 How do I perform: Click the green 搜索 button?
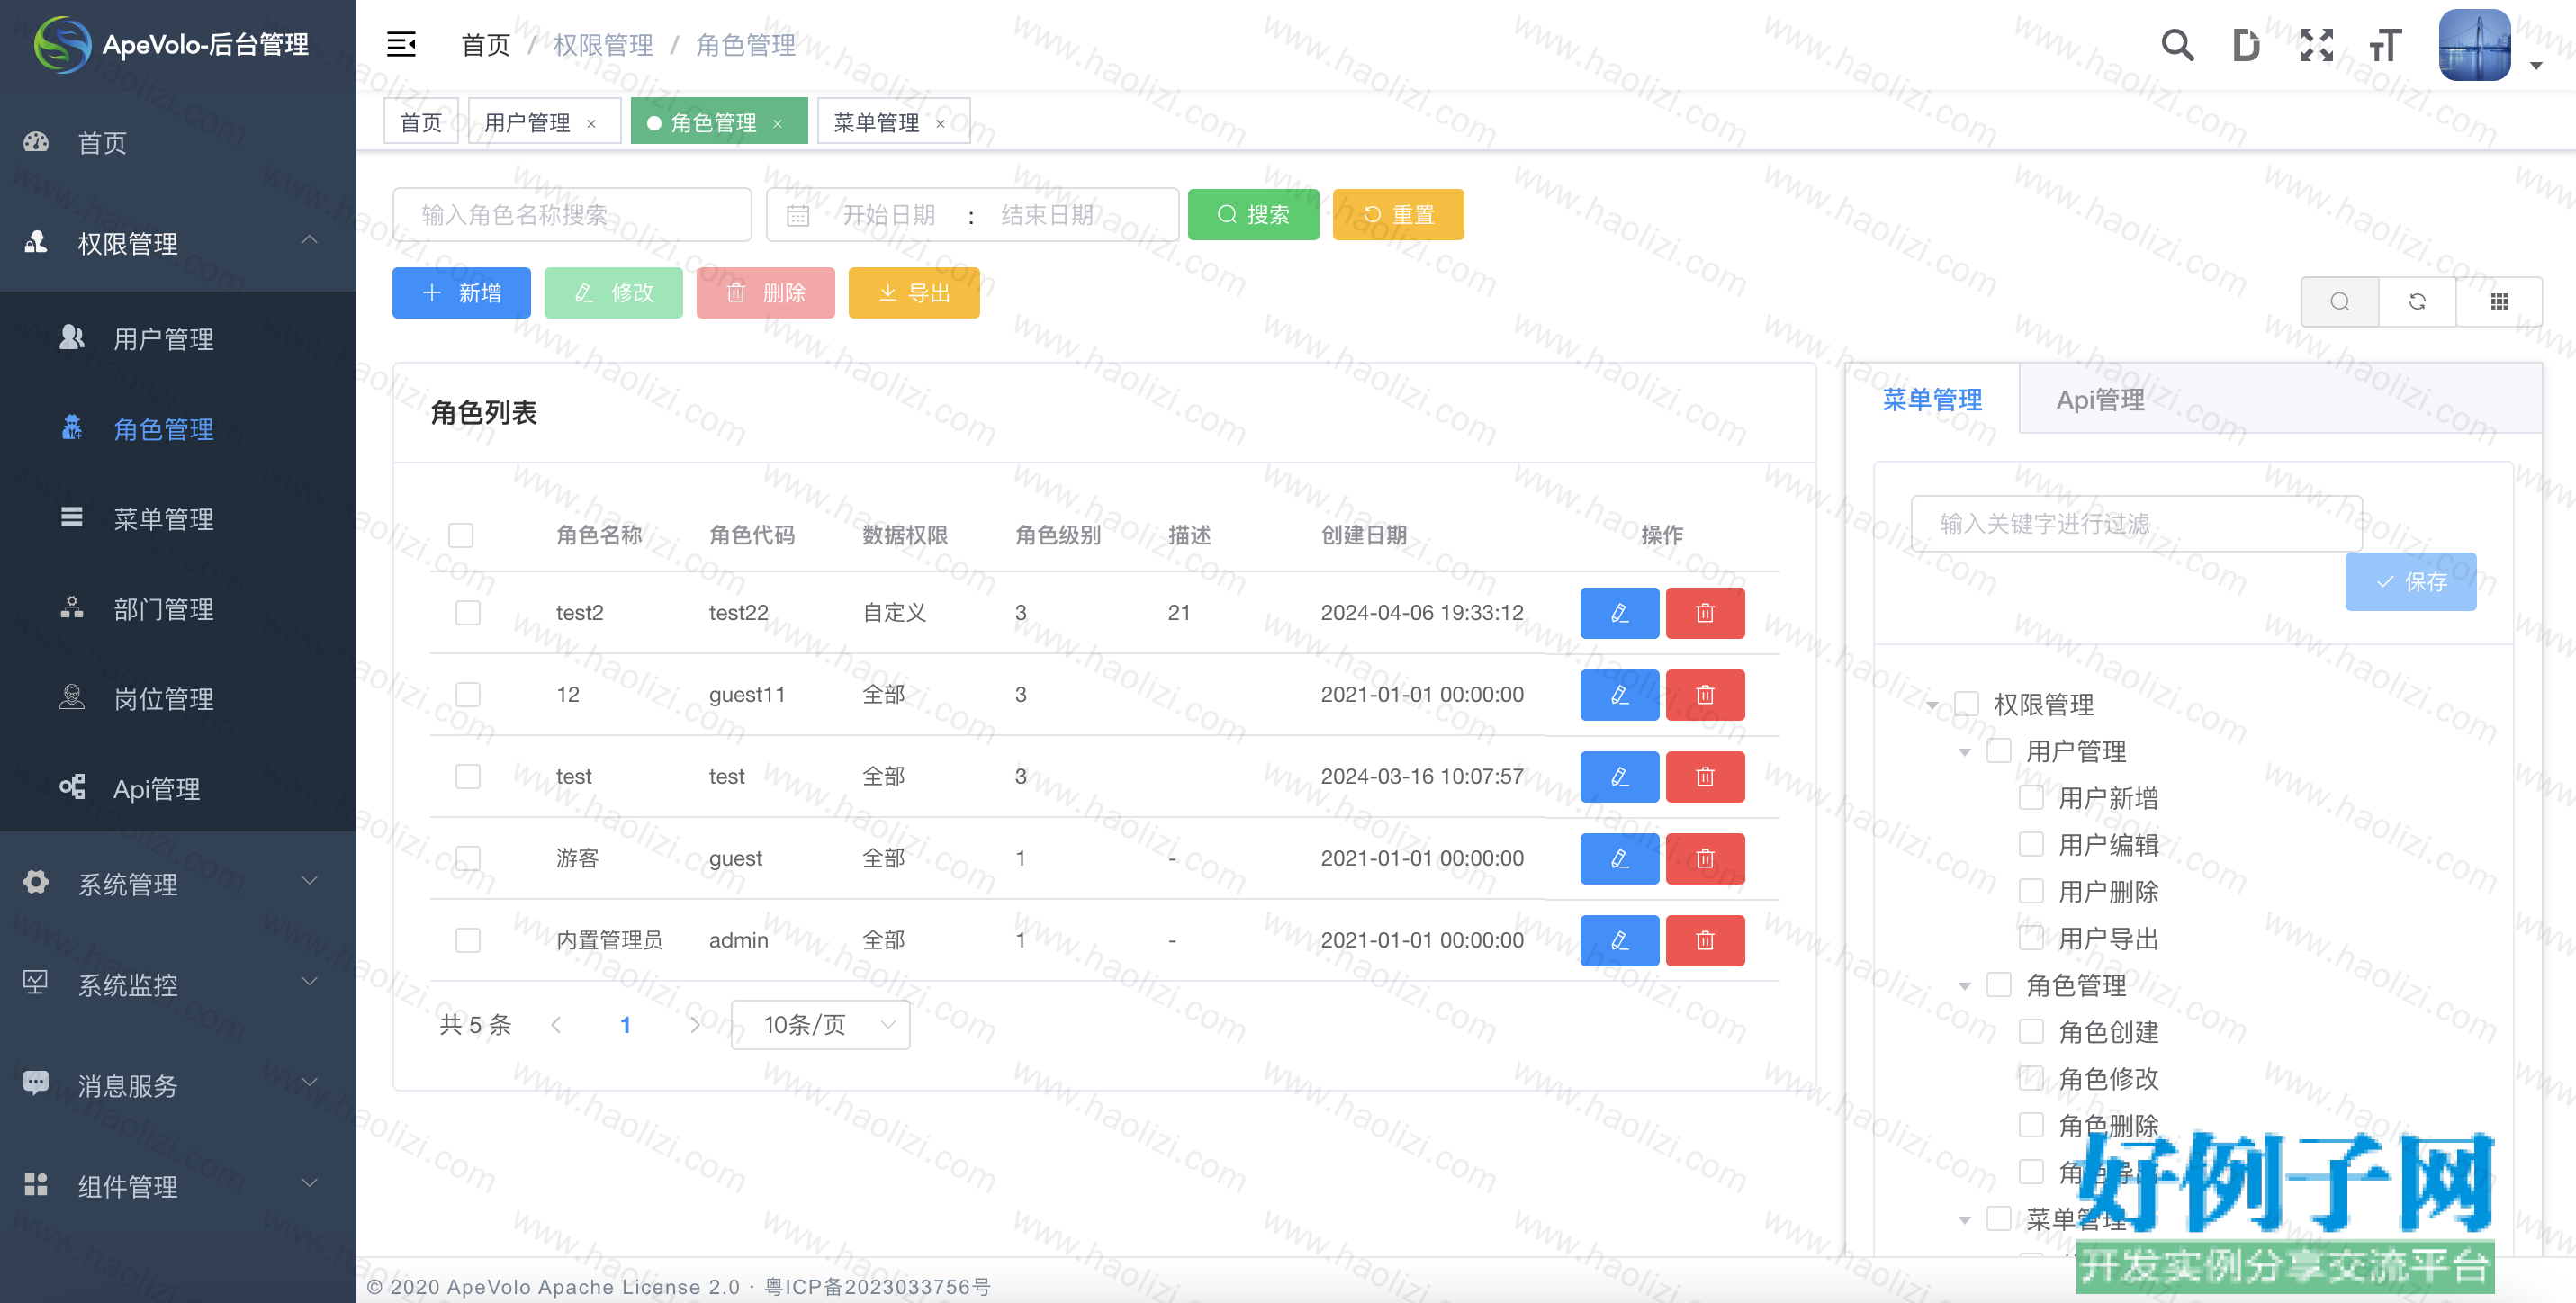click(x=1253, y=214)
